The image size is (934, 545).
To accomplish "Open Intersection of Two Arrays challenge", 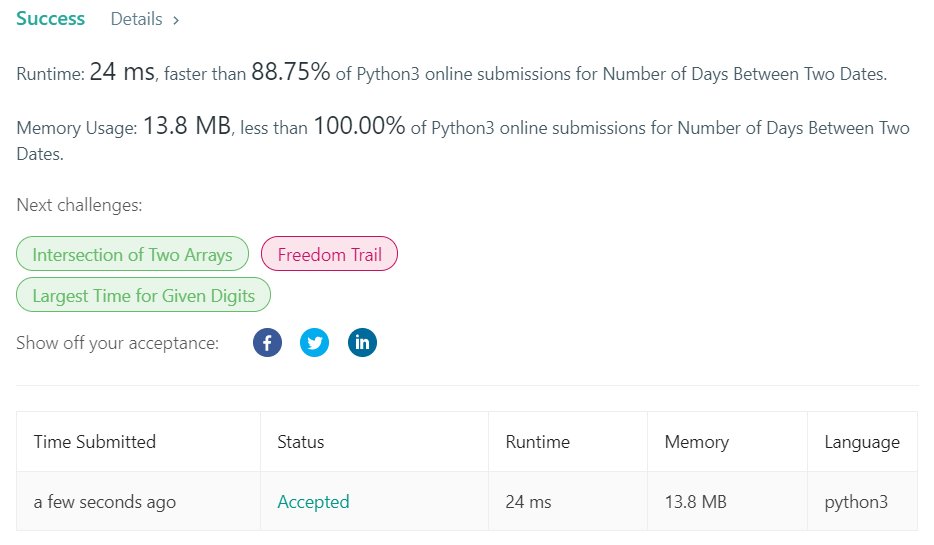I will click(x=132, y=255).
